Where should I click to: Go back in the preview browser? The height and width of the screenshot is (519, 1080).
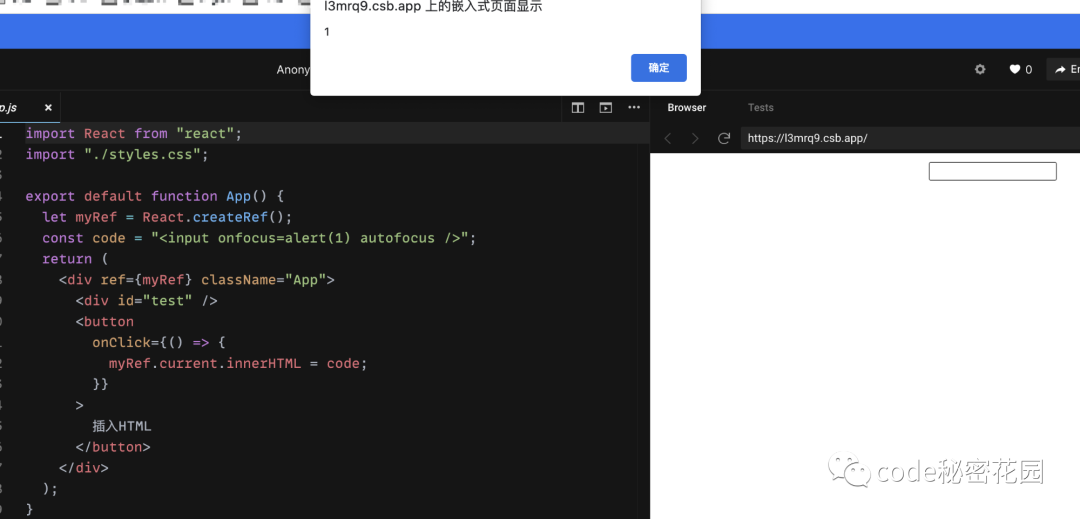click(x=668, y=138)
